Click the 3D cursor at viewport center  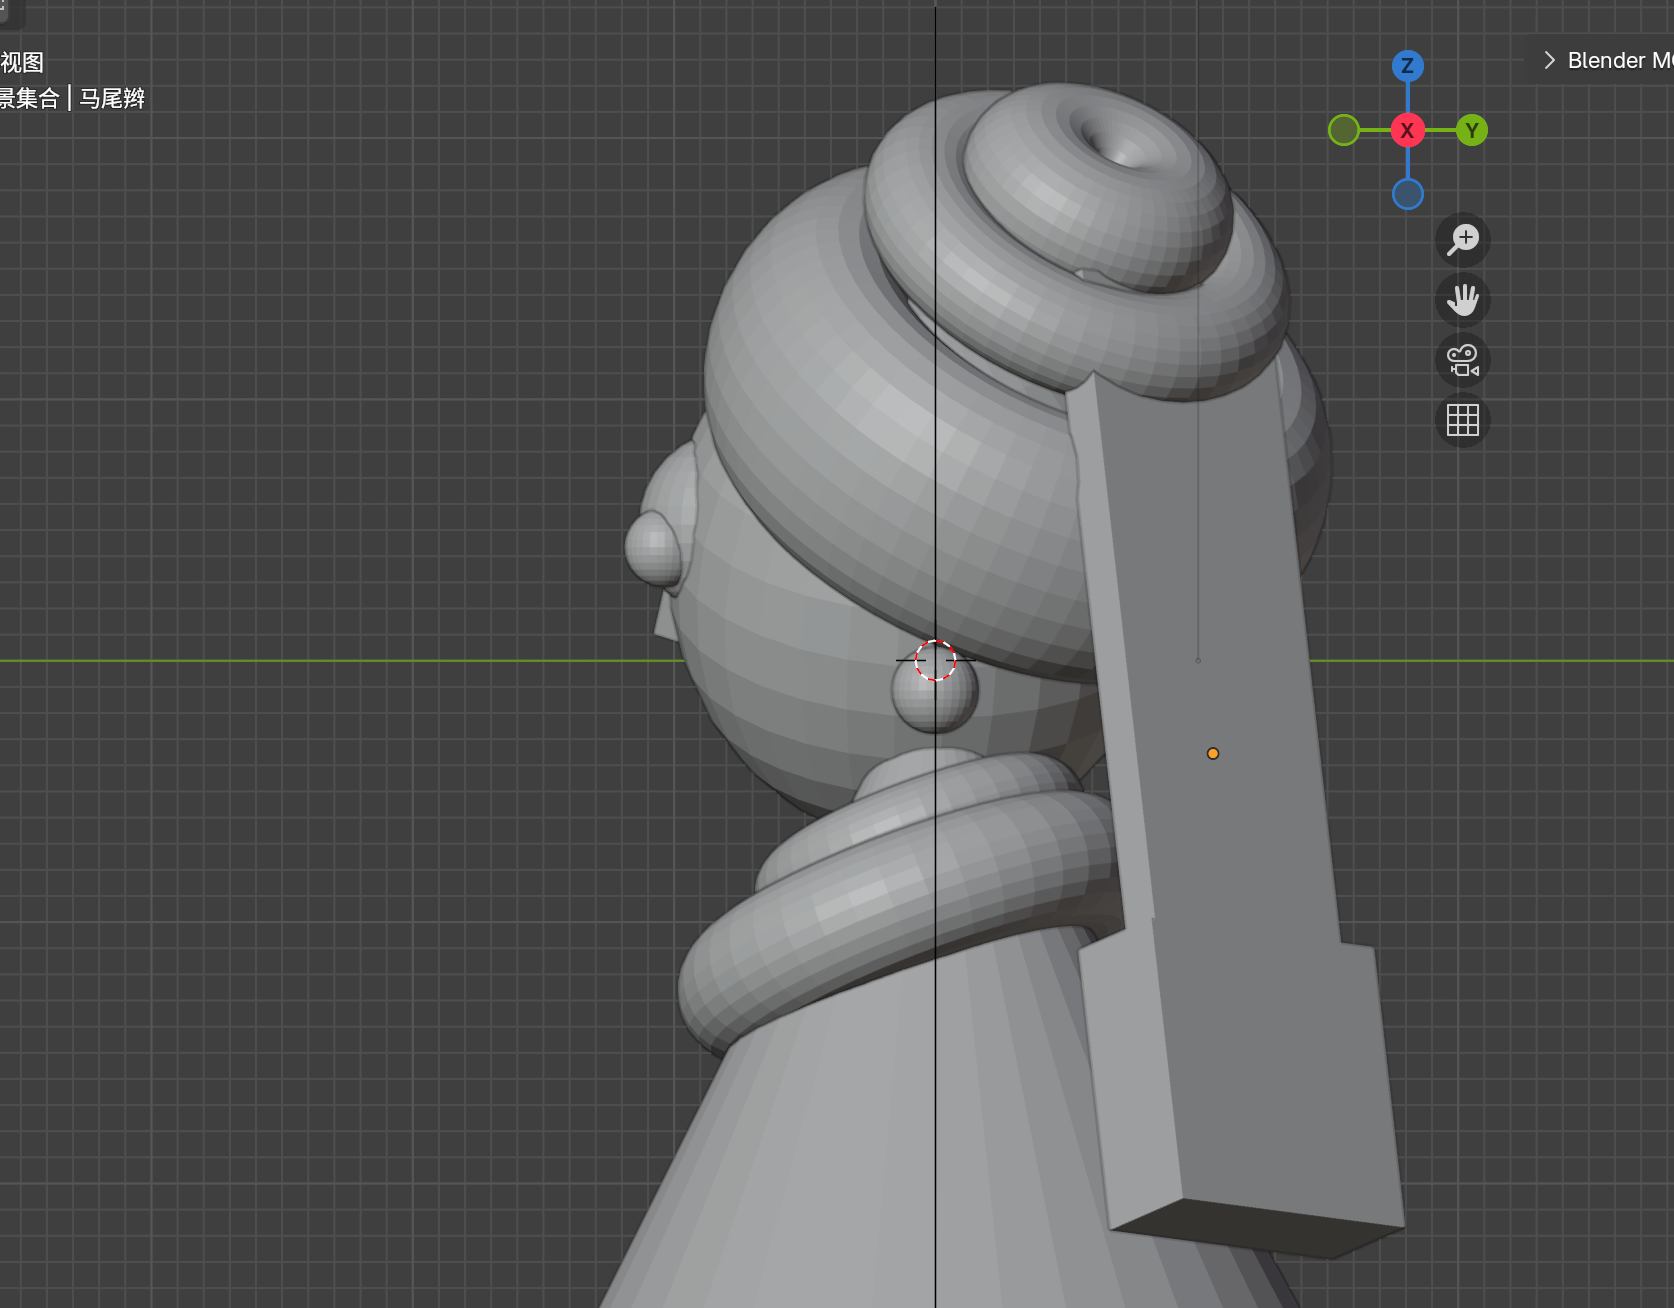tap(934, 661)
